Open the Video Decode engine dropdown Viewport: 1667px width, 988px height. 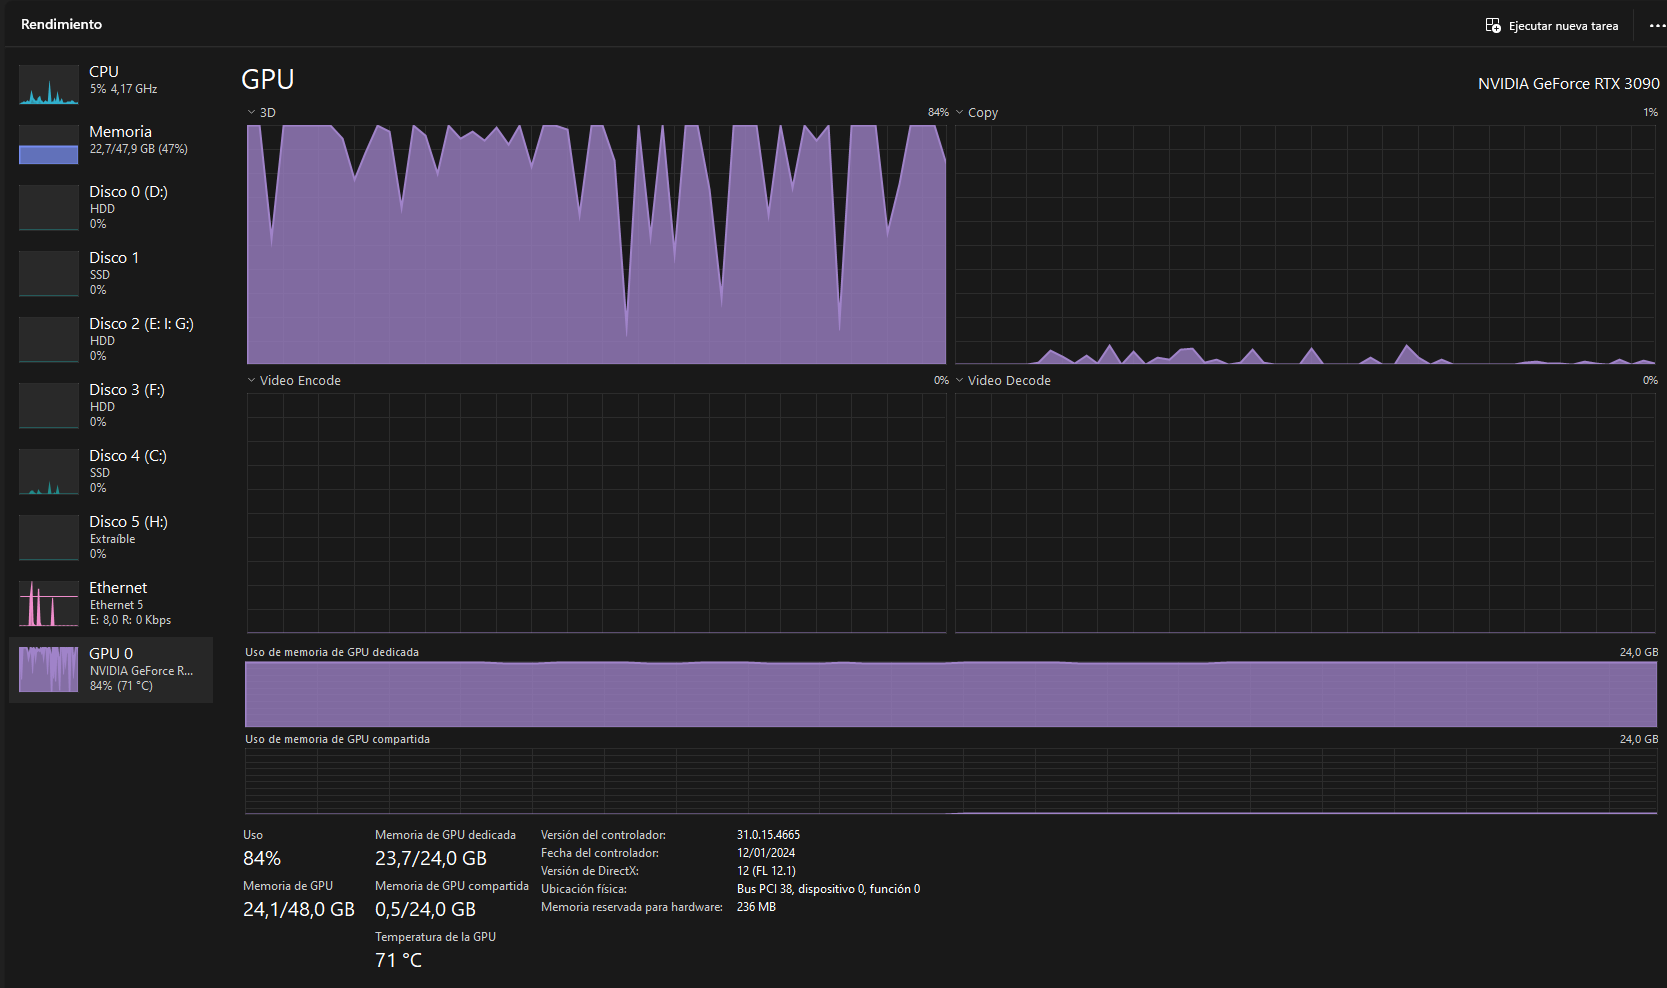[960, 380]
